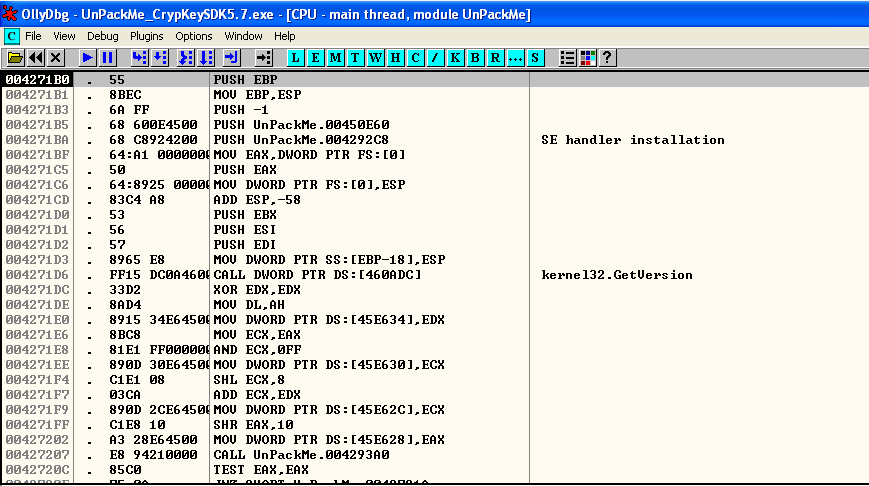Show Memory map via M button
The height and width of the screenshot is (486, 869).
click(335, 58)
